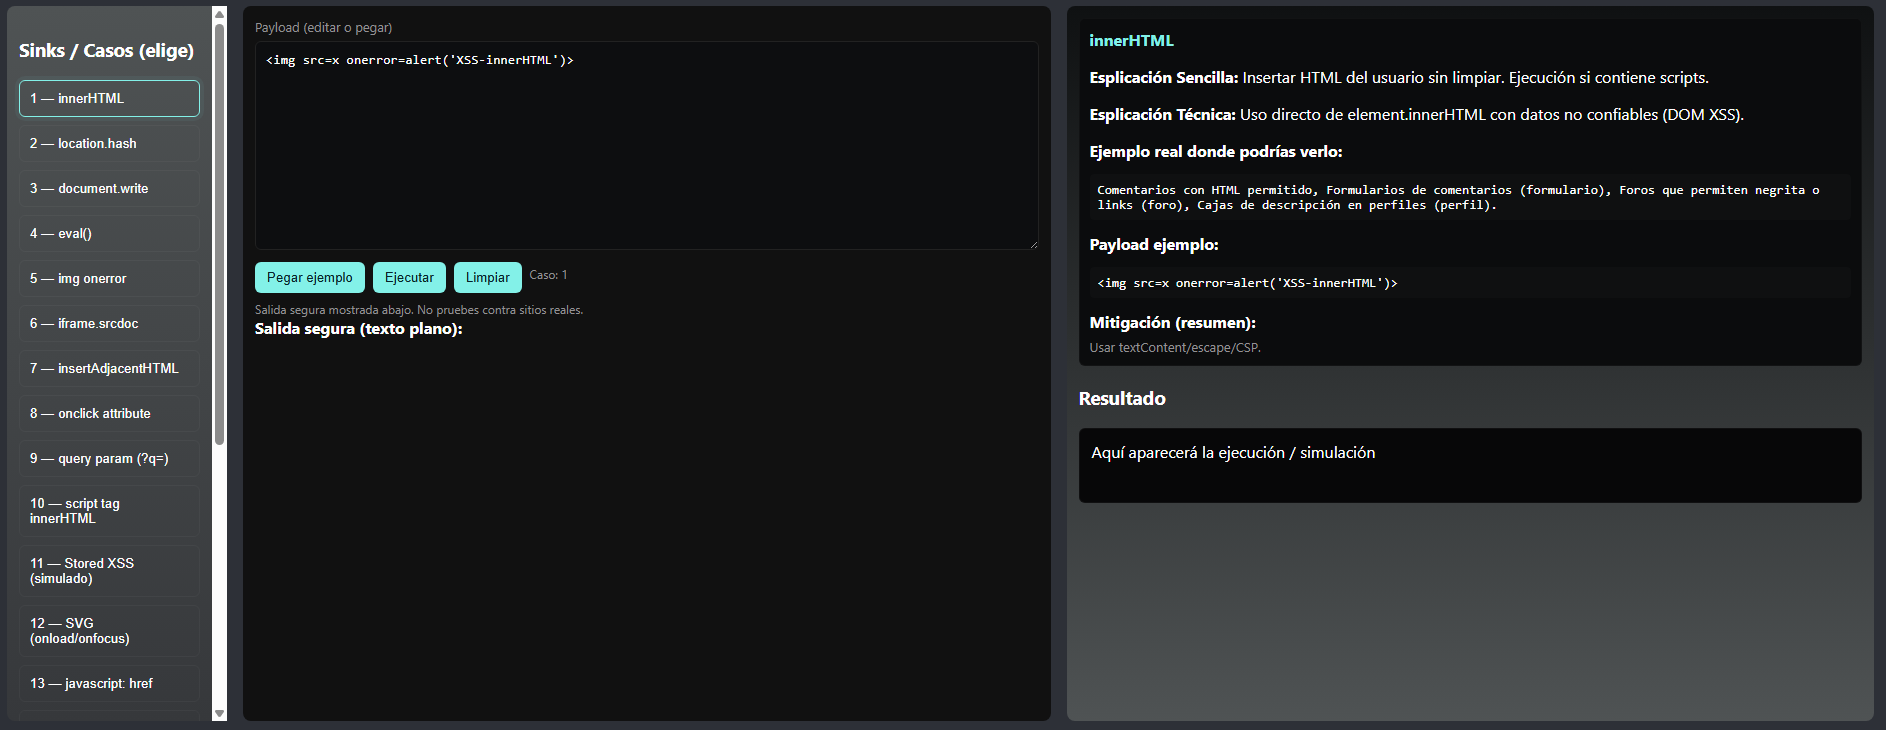This screenshot has height=730, width=1886.
Task: Run the payload with Ejecutar
Action: [409, 277]
